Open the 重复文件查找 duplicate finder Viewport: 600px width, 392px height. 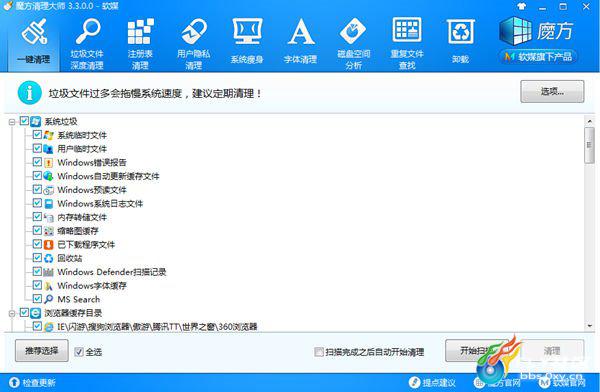pos(407,43)
